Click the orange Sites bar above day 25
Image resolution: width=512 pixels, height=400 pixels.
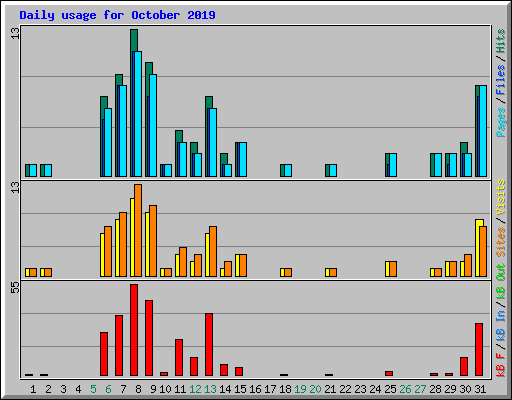(393, 269)
